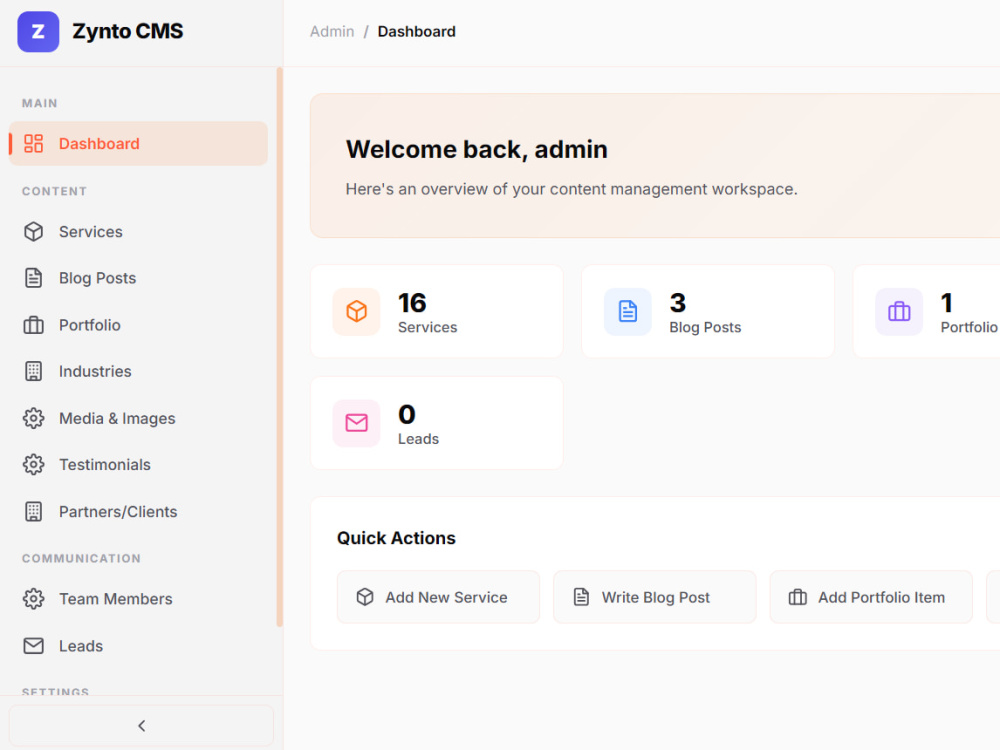Open the 0 Leads stat card
Screen dimensions: 1000x750
tap(437, 423)
